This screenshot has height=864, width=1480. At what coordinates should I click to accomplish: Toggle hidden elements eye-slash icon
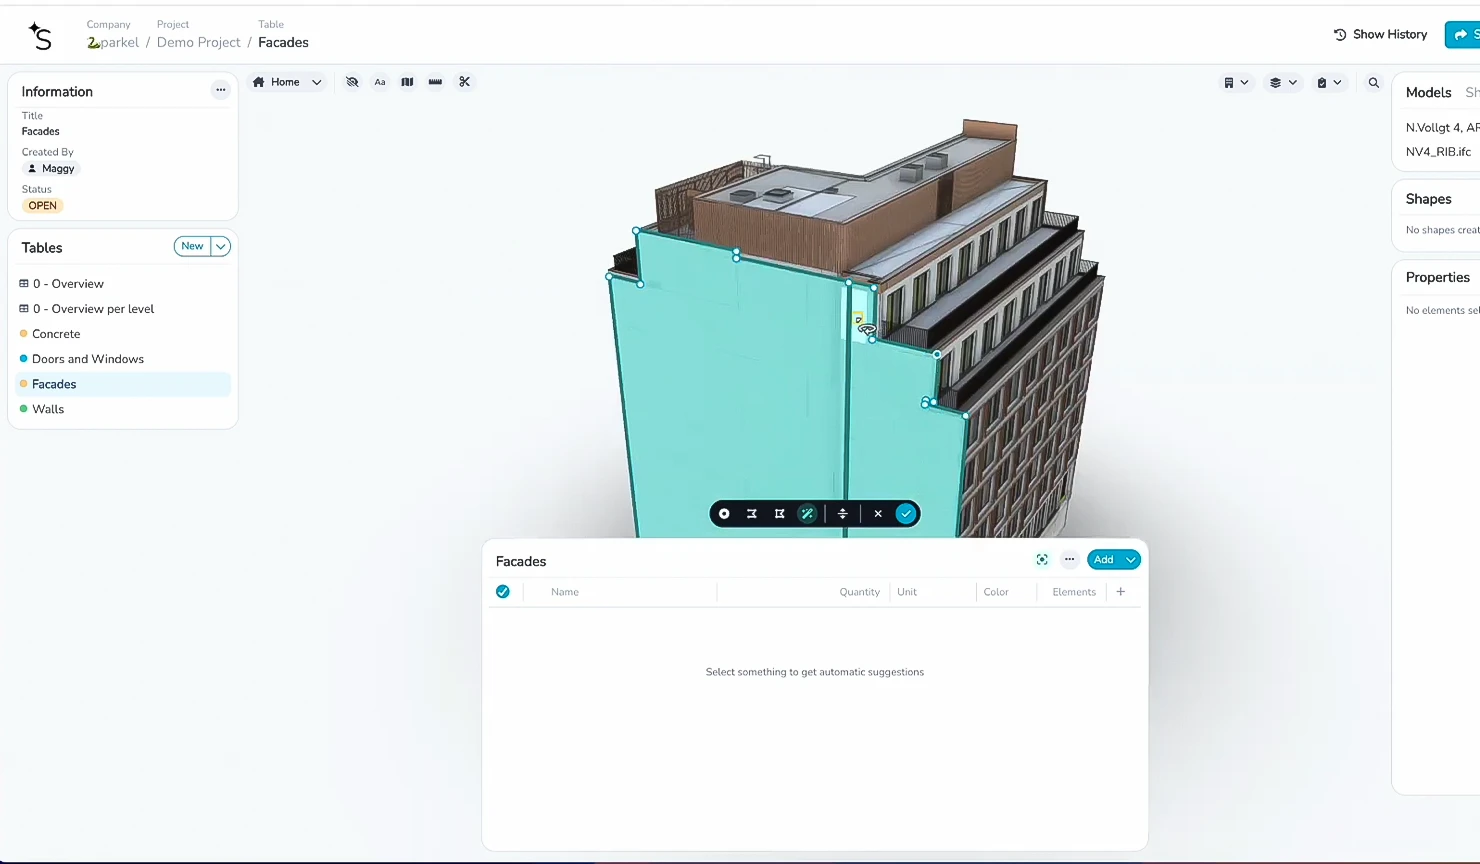[352, 82]
